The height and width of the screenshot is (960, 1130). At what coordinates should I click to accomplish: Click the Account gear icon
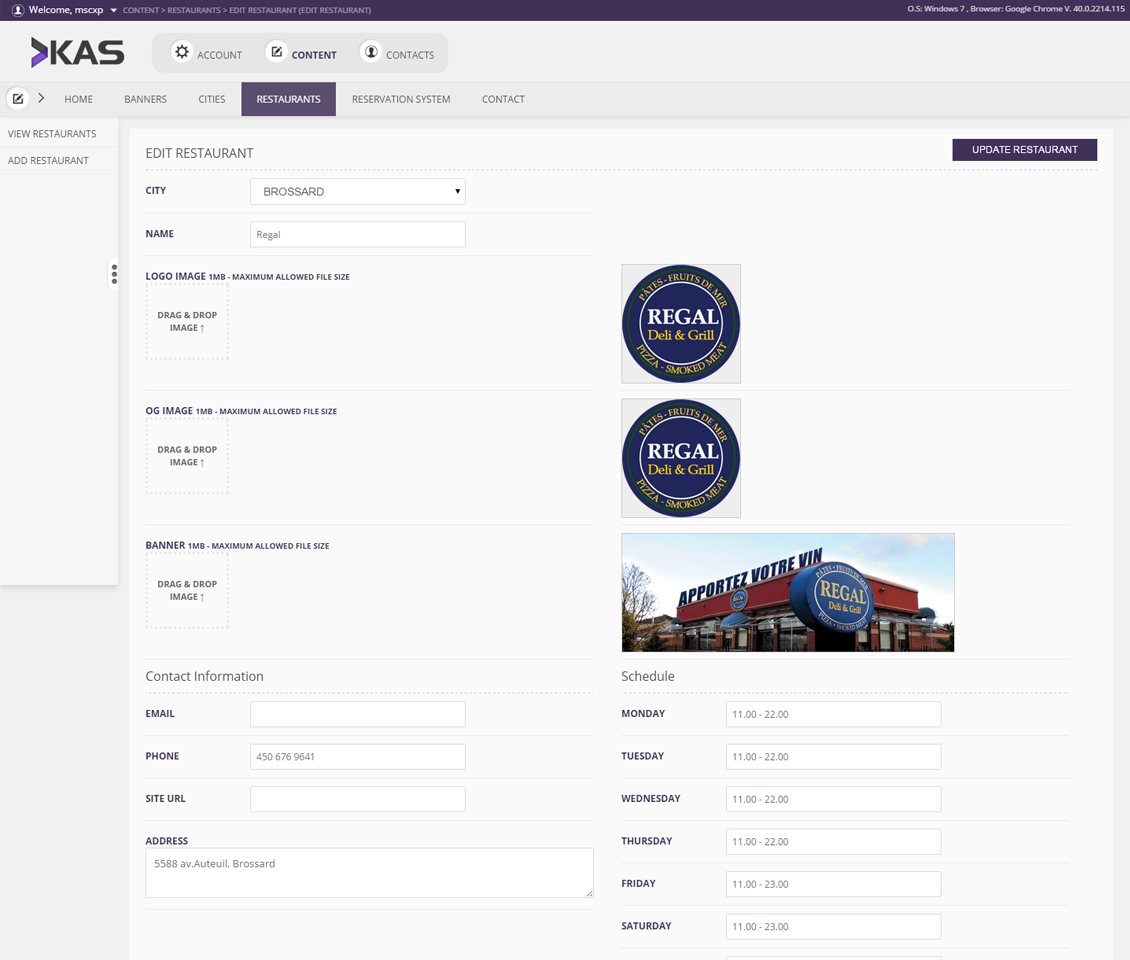pyautogui.click(x=182, y=52)
